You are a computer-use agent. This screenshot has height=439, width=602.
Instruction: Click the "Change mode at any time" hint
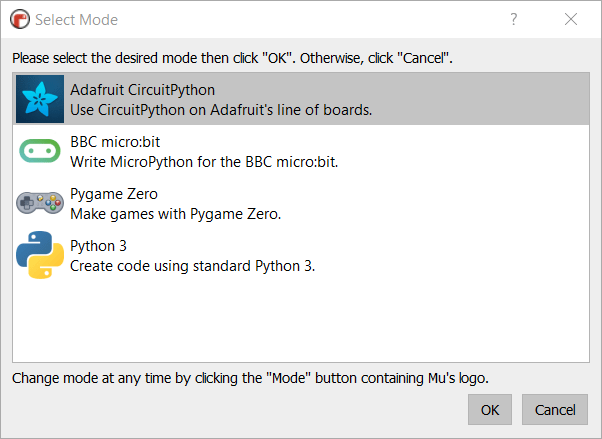pos(250,377)
